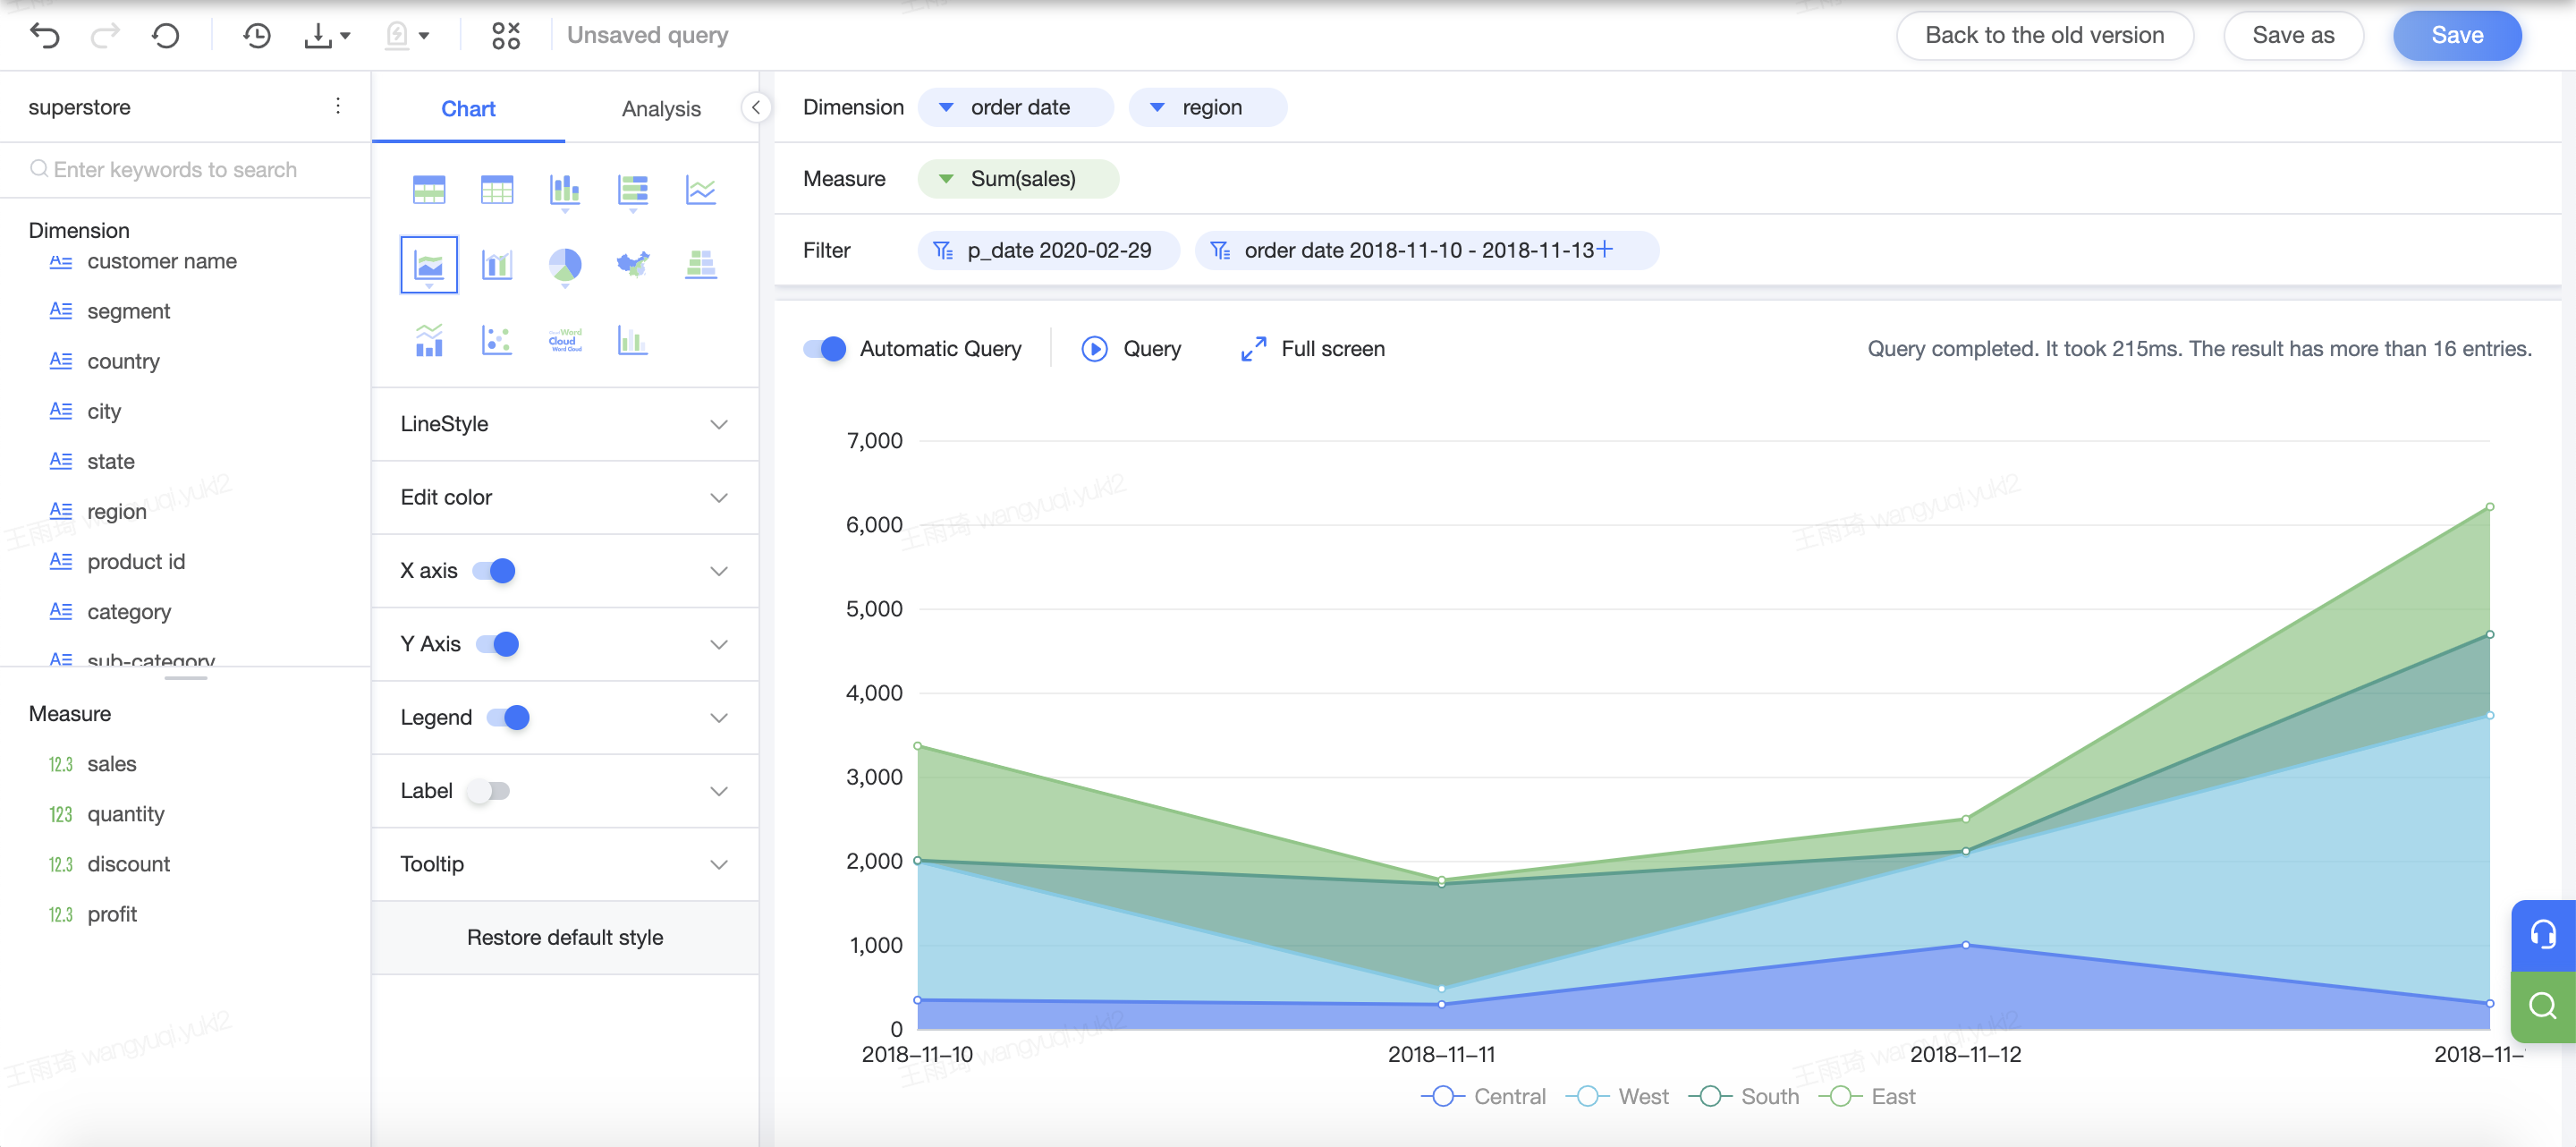Toggle East series in chart legend

point(1866,1096)
